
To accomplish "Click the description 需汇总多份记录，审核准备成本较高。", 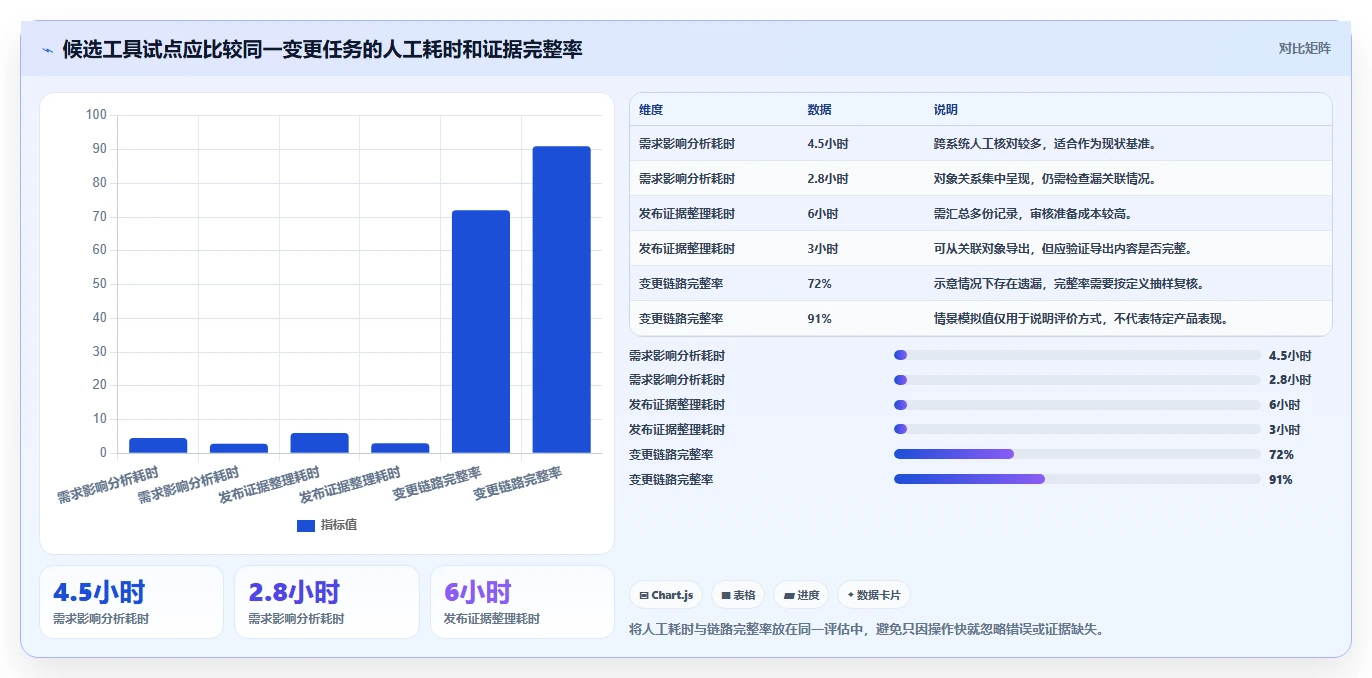I will [x=1033, y=214].
